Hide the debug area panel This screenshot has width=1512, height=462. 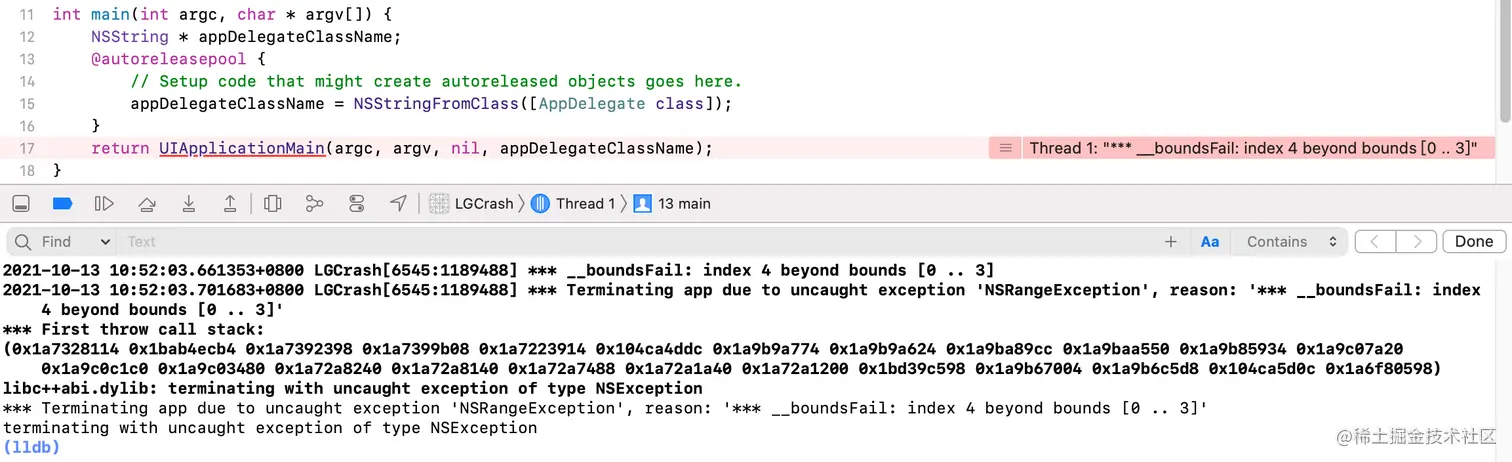(21, 204)
